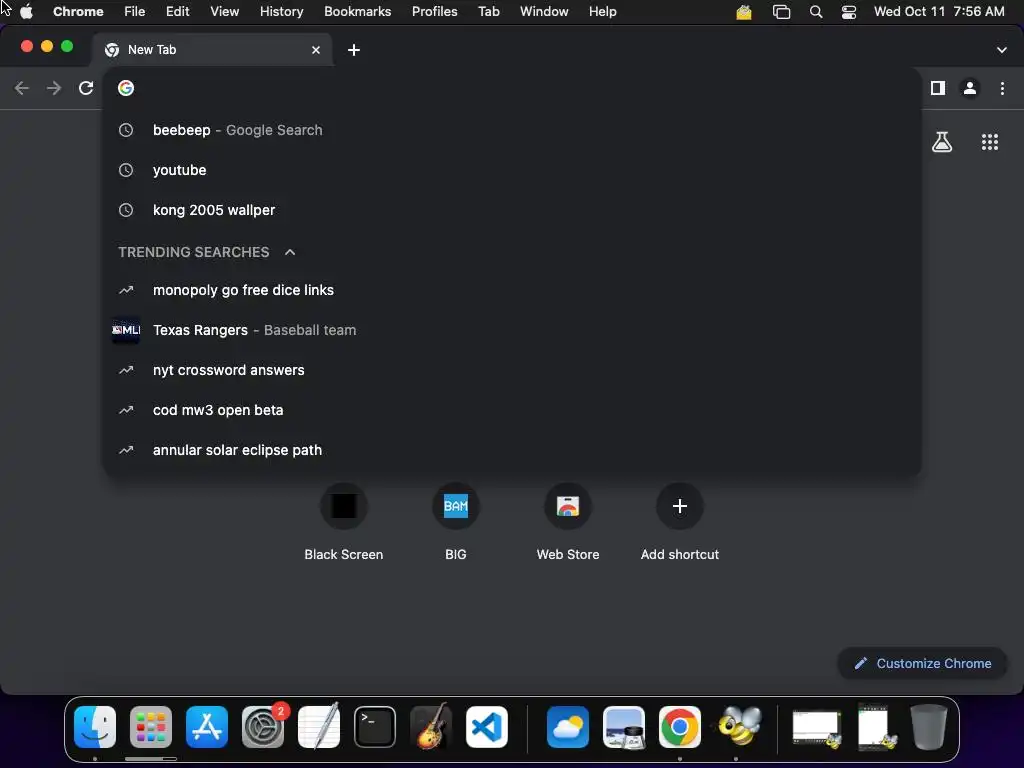
Task: Click the screen mirroring menu bar icon
Action: [x=781, y=12]
